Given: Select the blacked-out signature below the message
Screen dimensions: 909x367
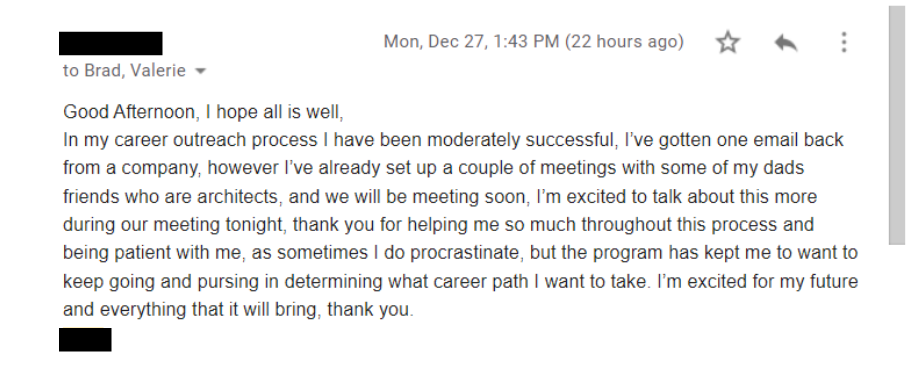Looking at the screenshot, I should pos(85,340).
